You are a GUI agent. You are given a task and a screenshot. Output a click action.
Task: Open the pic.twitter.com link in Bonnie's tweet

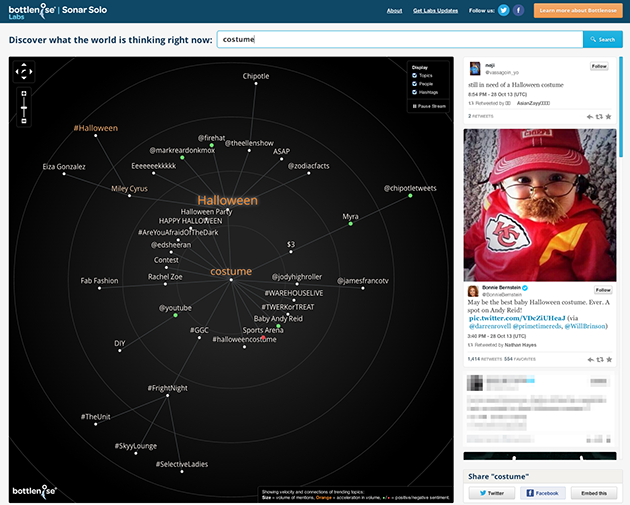click(517, 318)
